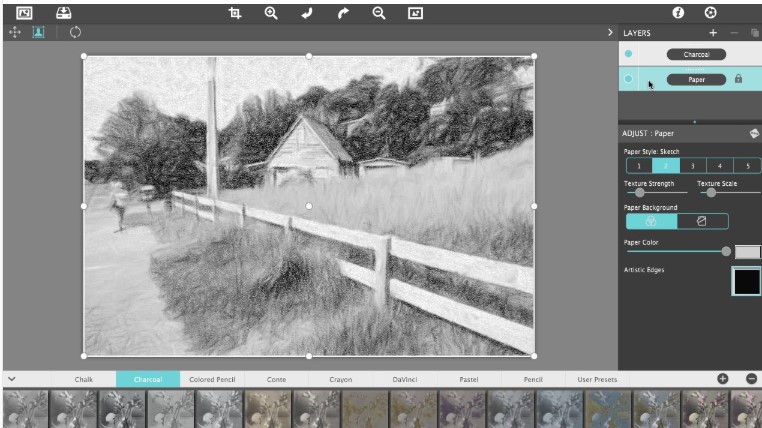Screen dimensions: 762x428
Task: Open the Pastel presets tab
Action: point(469,379)
